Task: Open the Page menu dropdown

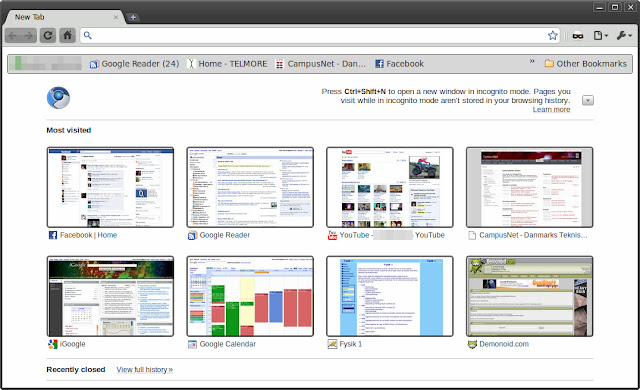Action: click(600, 36)
